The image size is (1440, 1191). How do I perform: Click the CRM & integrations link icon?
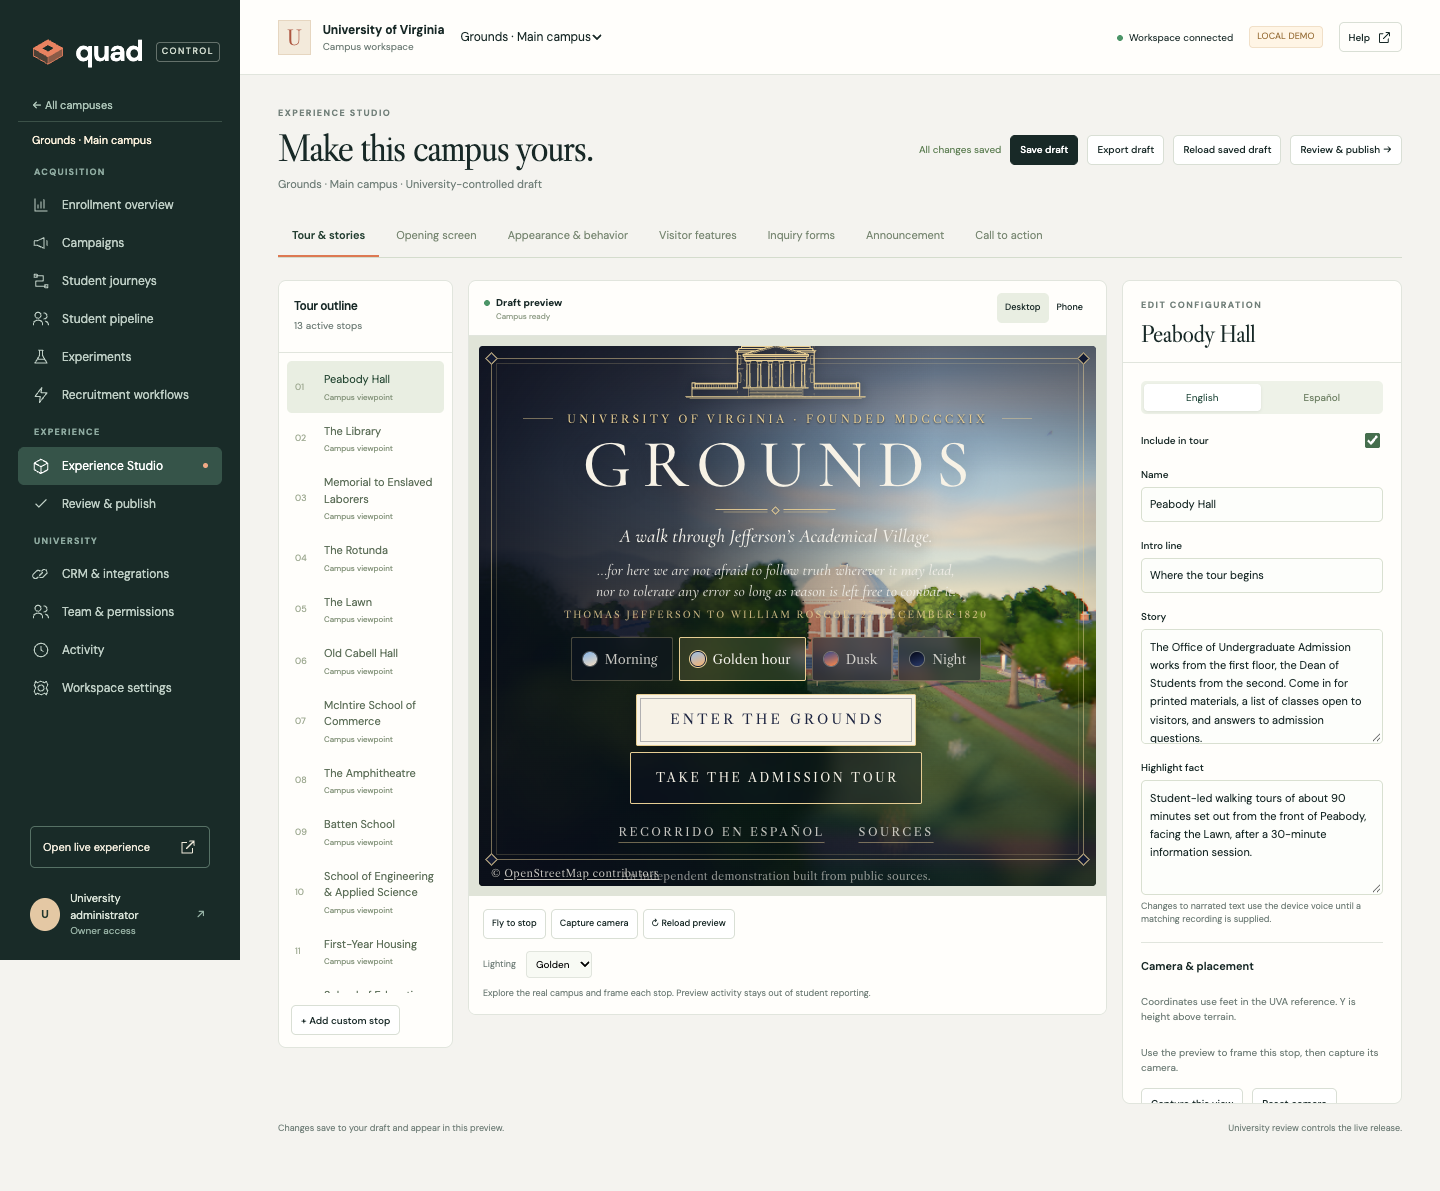pyautogui.click(x=41, y=574)
